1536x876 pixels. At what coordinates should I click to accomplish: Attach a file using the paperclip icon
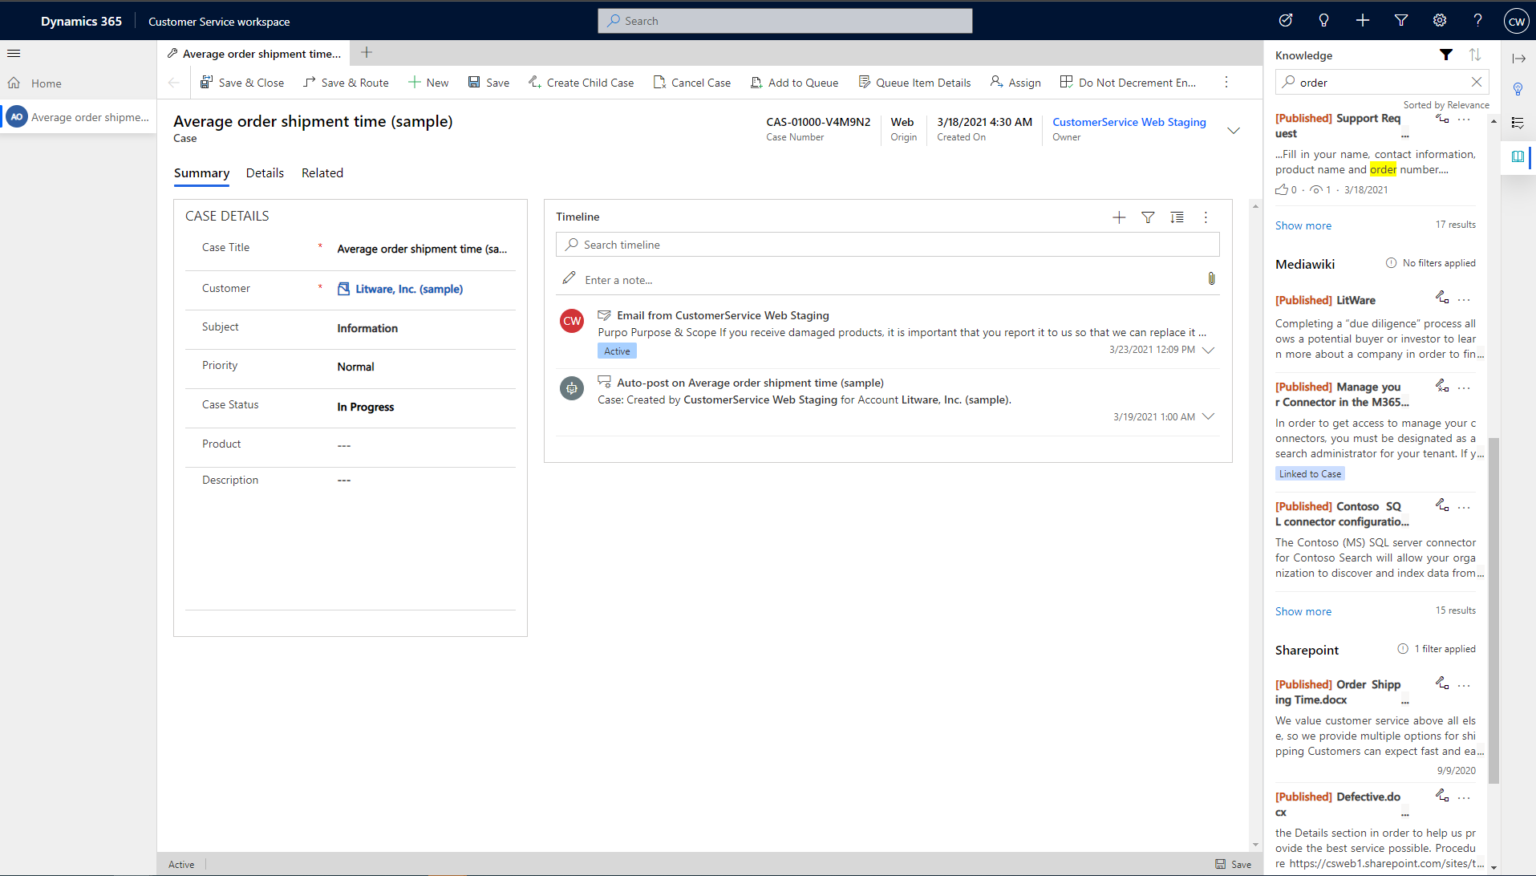click(x=1211, y=279)
